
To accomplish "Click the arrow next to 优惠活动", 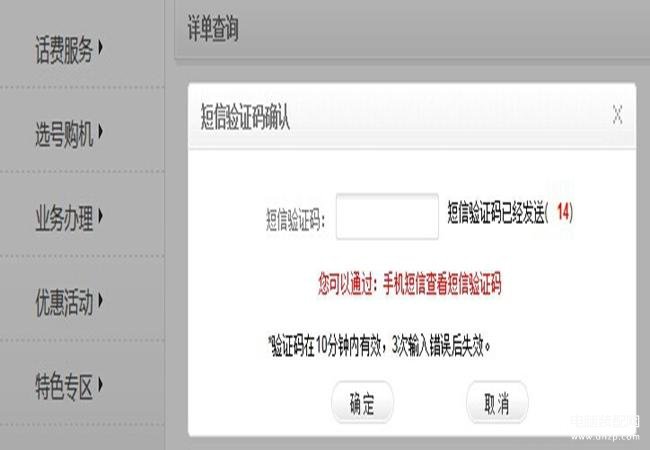I will point(100,300).
